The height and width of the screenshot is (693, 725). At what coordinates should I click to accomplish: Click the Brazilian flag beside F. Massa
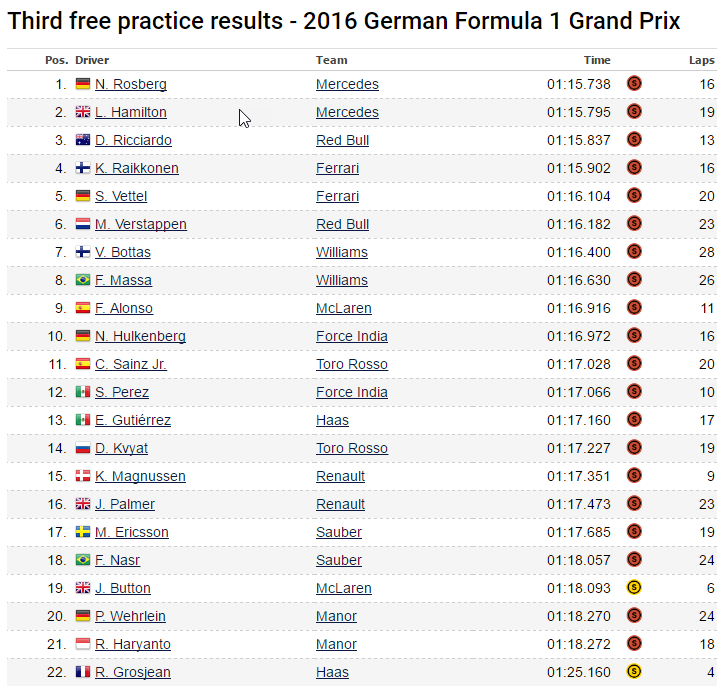(83, 280)
